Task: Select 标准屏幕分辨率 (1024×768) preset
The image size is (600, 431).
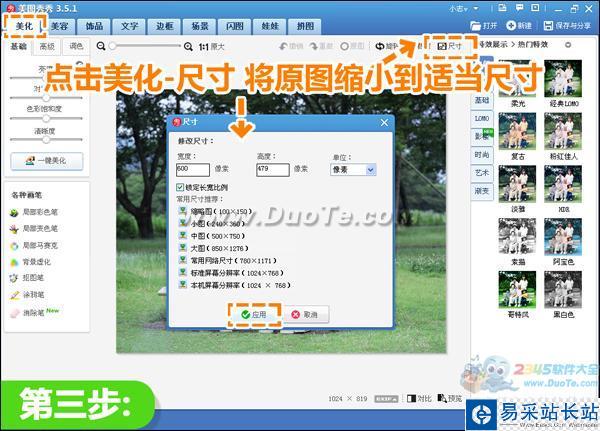Action: (x=231, y=273)
